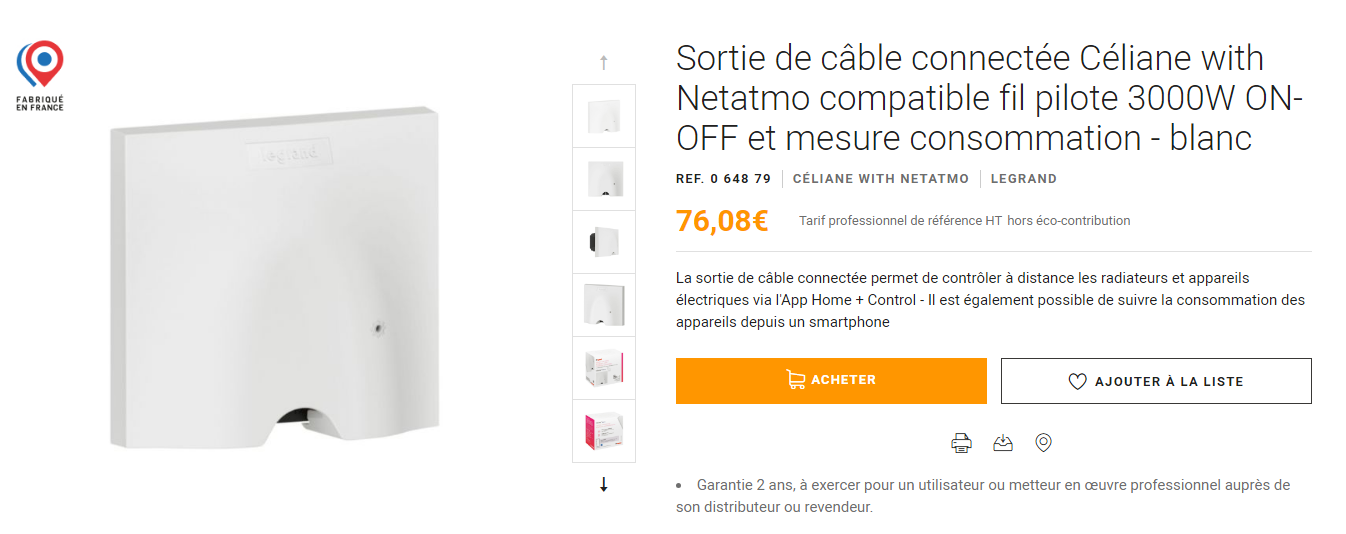Select the fifth thumbnail showing packaging
The image size is (1346, 534).
604,368
